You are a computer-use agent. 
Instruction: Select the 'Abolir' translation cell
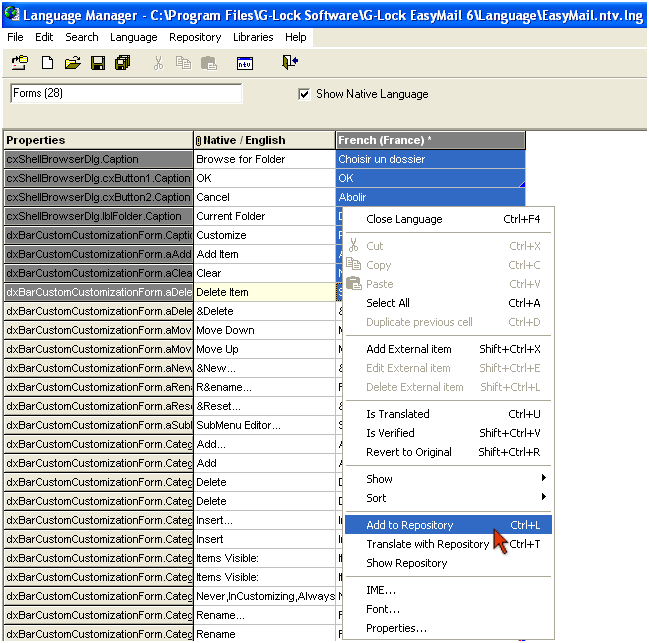[430, 197]
